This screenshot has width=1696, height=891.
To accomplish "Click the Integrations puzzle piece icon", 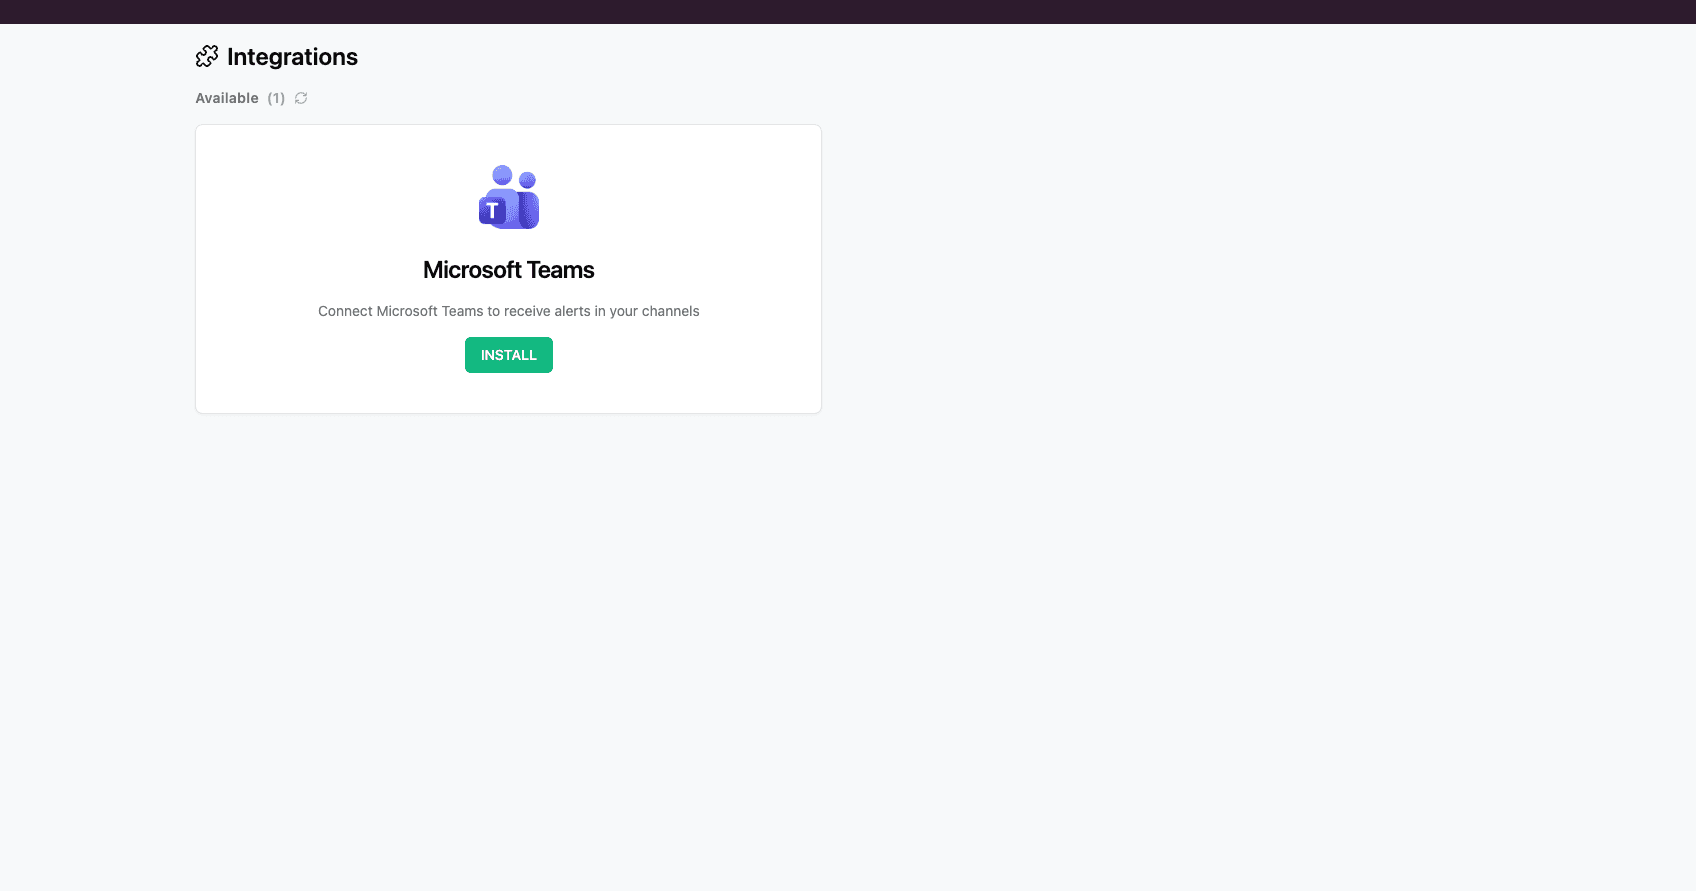I will coord(207,57).
